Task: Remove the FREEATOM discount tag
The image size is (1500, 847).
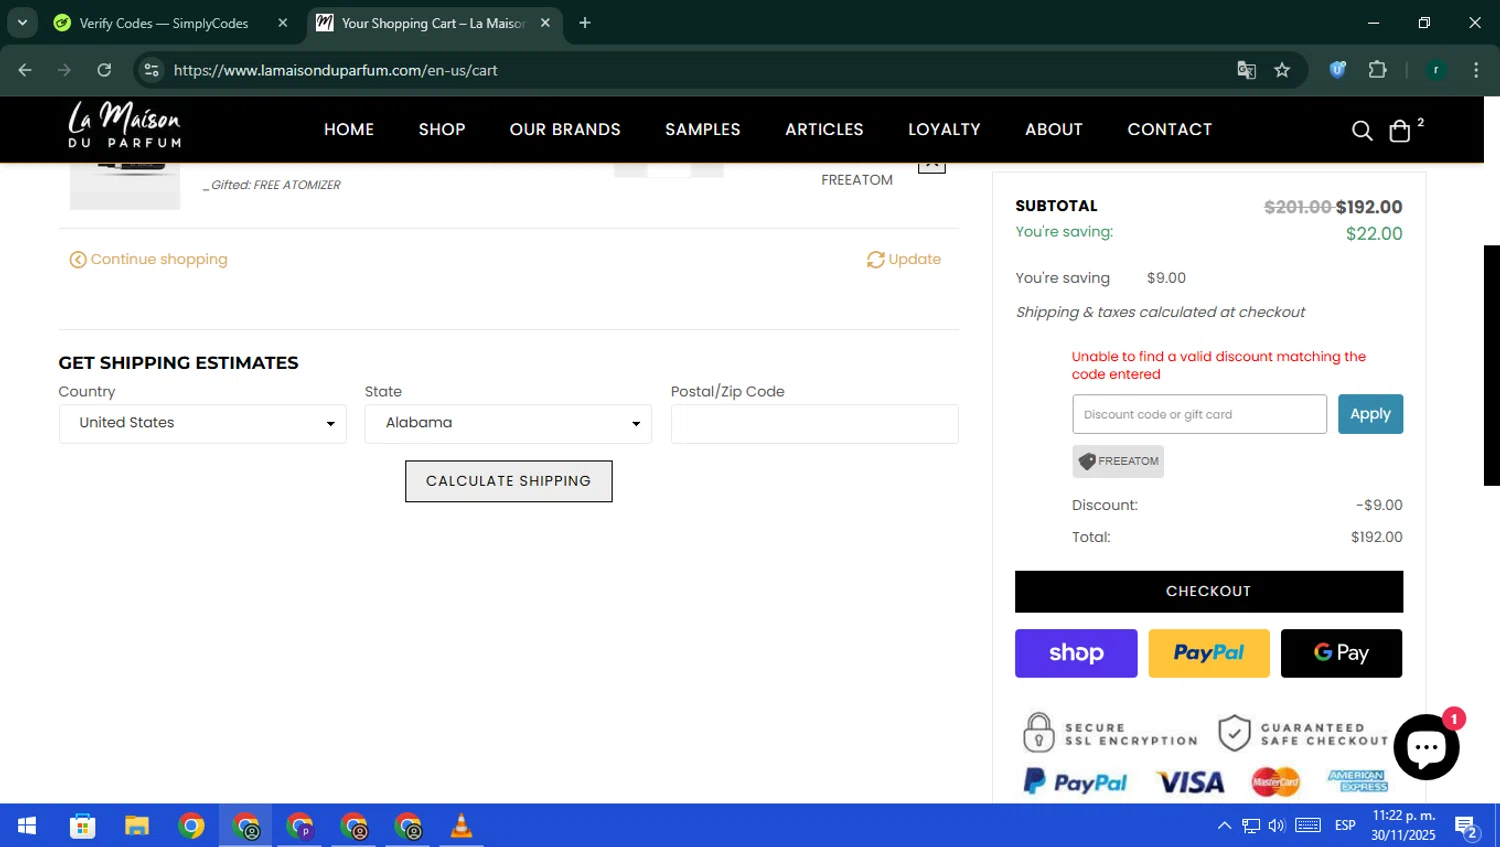Action: coord(1118,461)
